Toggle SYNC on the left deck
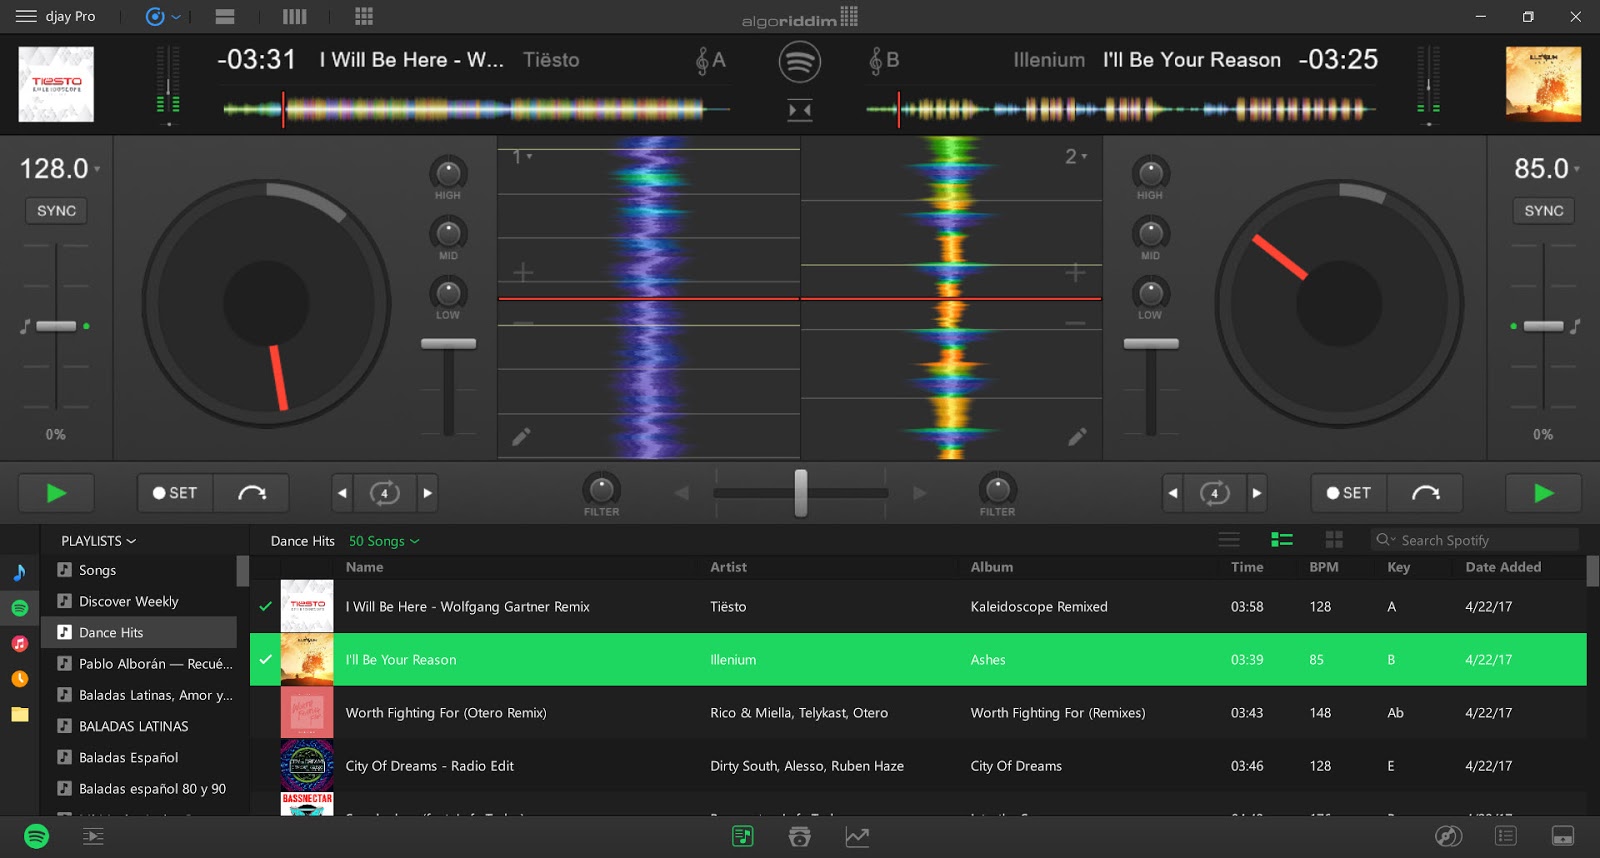Image resolution: width=1600 pixels, height=858 pixels. 56,211
